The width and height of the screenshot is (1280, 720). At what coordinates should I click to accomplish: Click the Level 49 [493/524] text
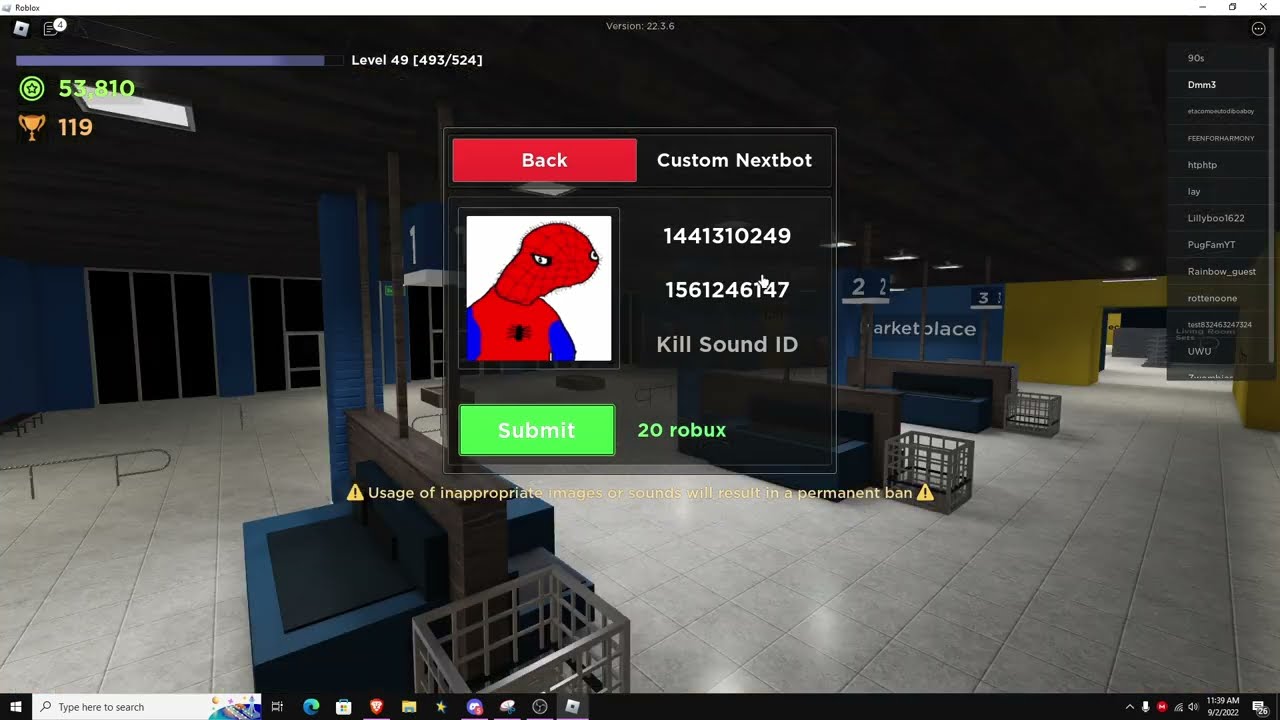(417, 60)
